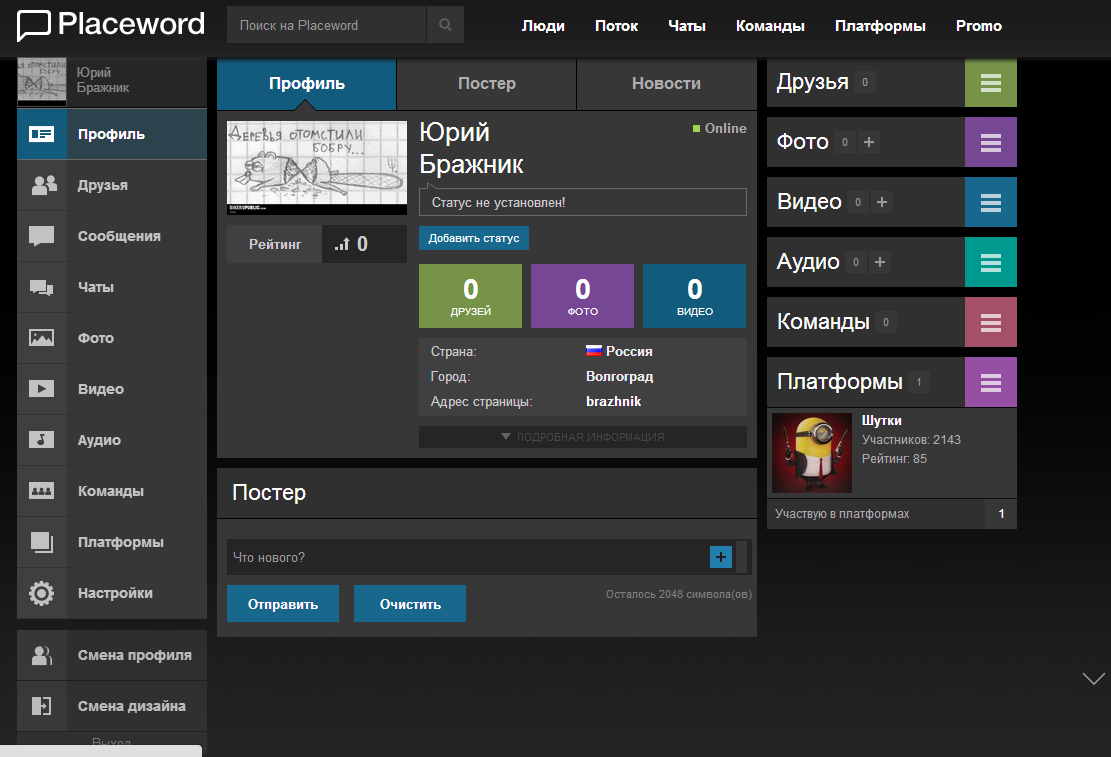
Task: Open the teal Аудио panel menu
Action: 991,262
